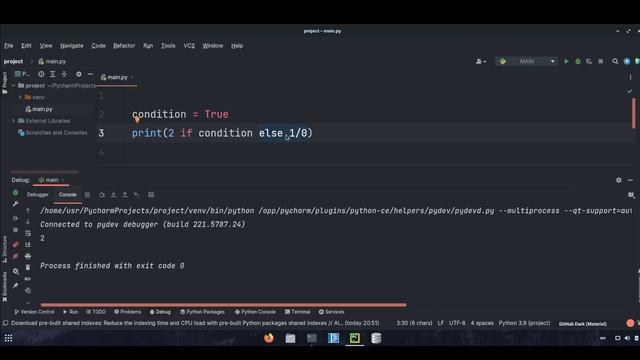
Task: Open the Terminal tool window
Action: click(298, 312)
